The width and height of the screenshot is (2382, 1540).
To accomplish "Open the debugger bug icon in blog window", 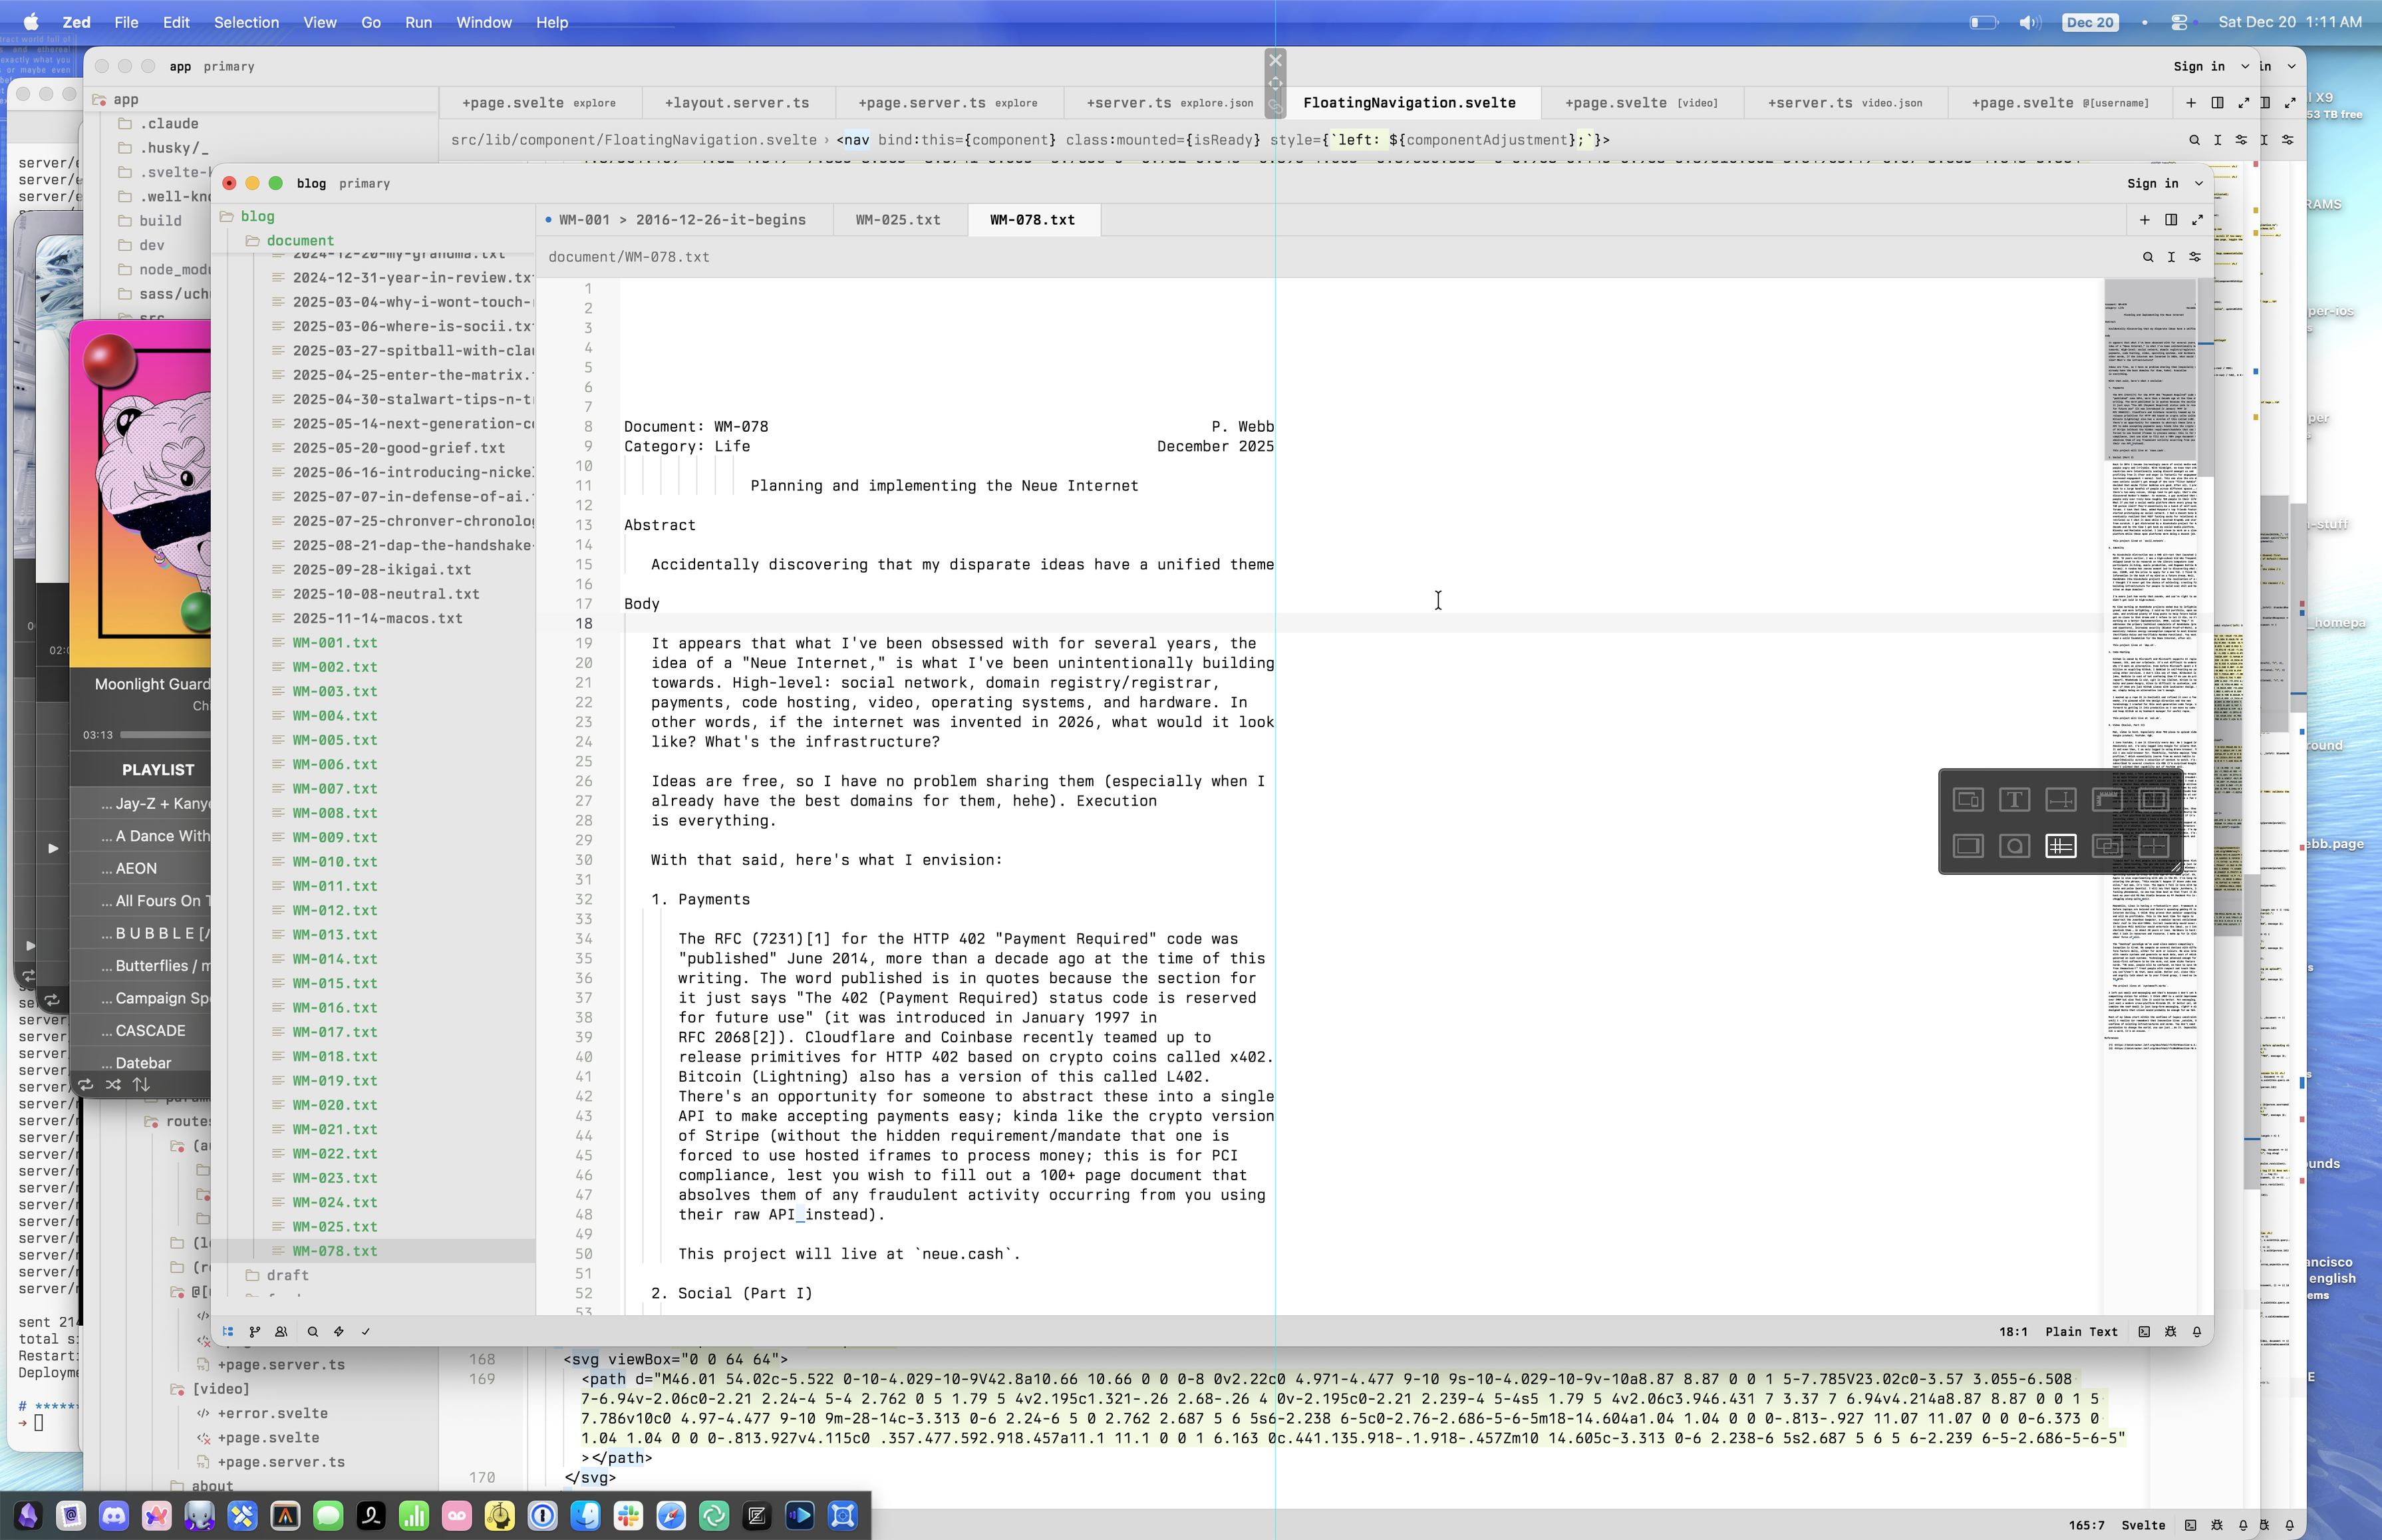I will (x=2170, y=1331).
